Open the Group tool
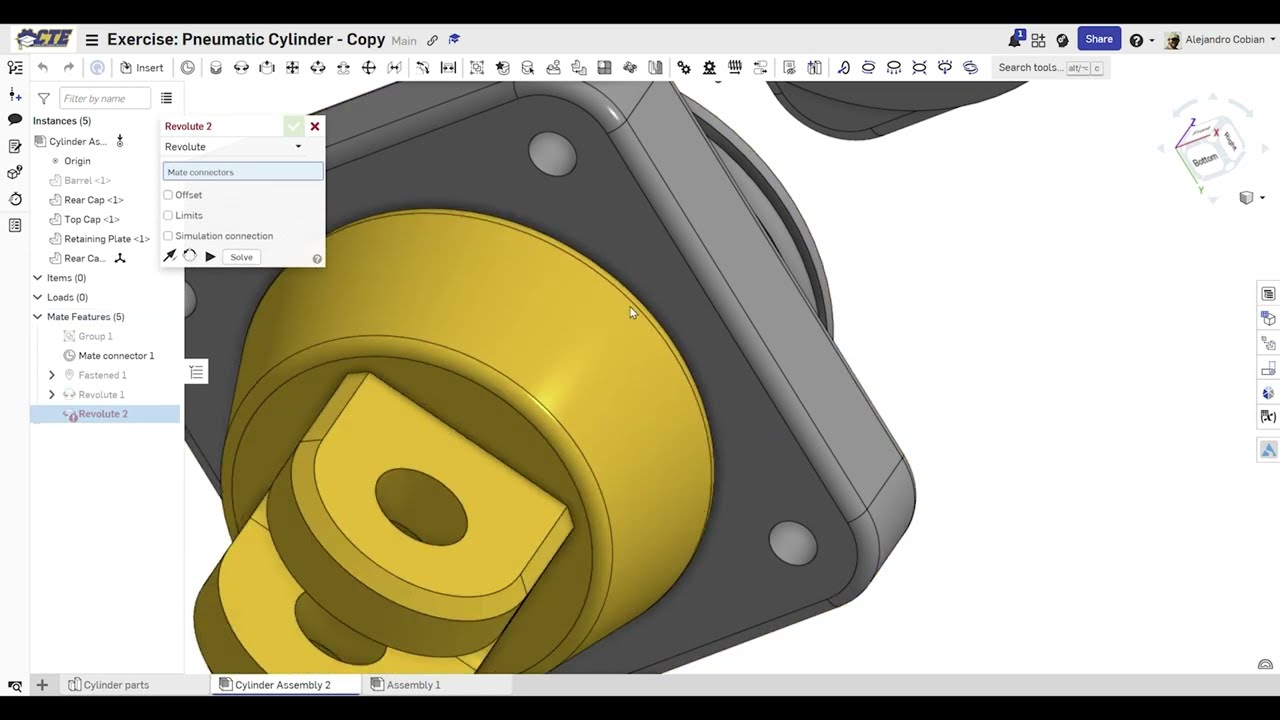Image resolution: width=1280 pixels, height=720 pixels. click(477, 68)
